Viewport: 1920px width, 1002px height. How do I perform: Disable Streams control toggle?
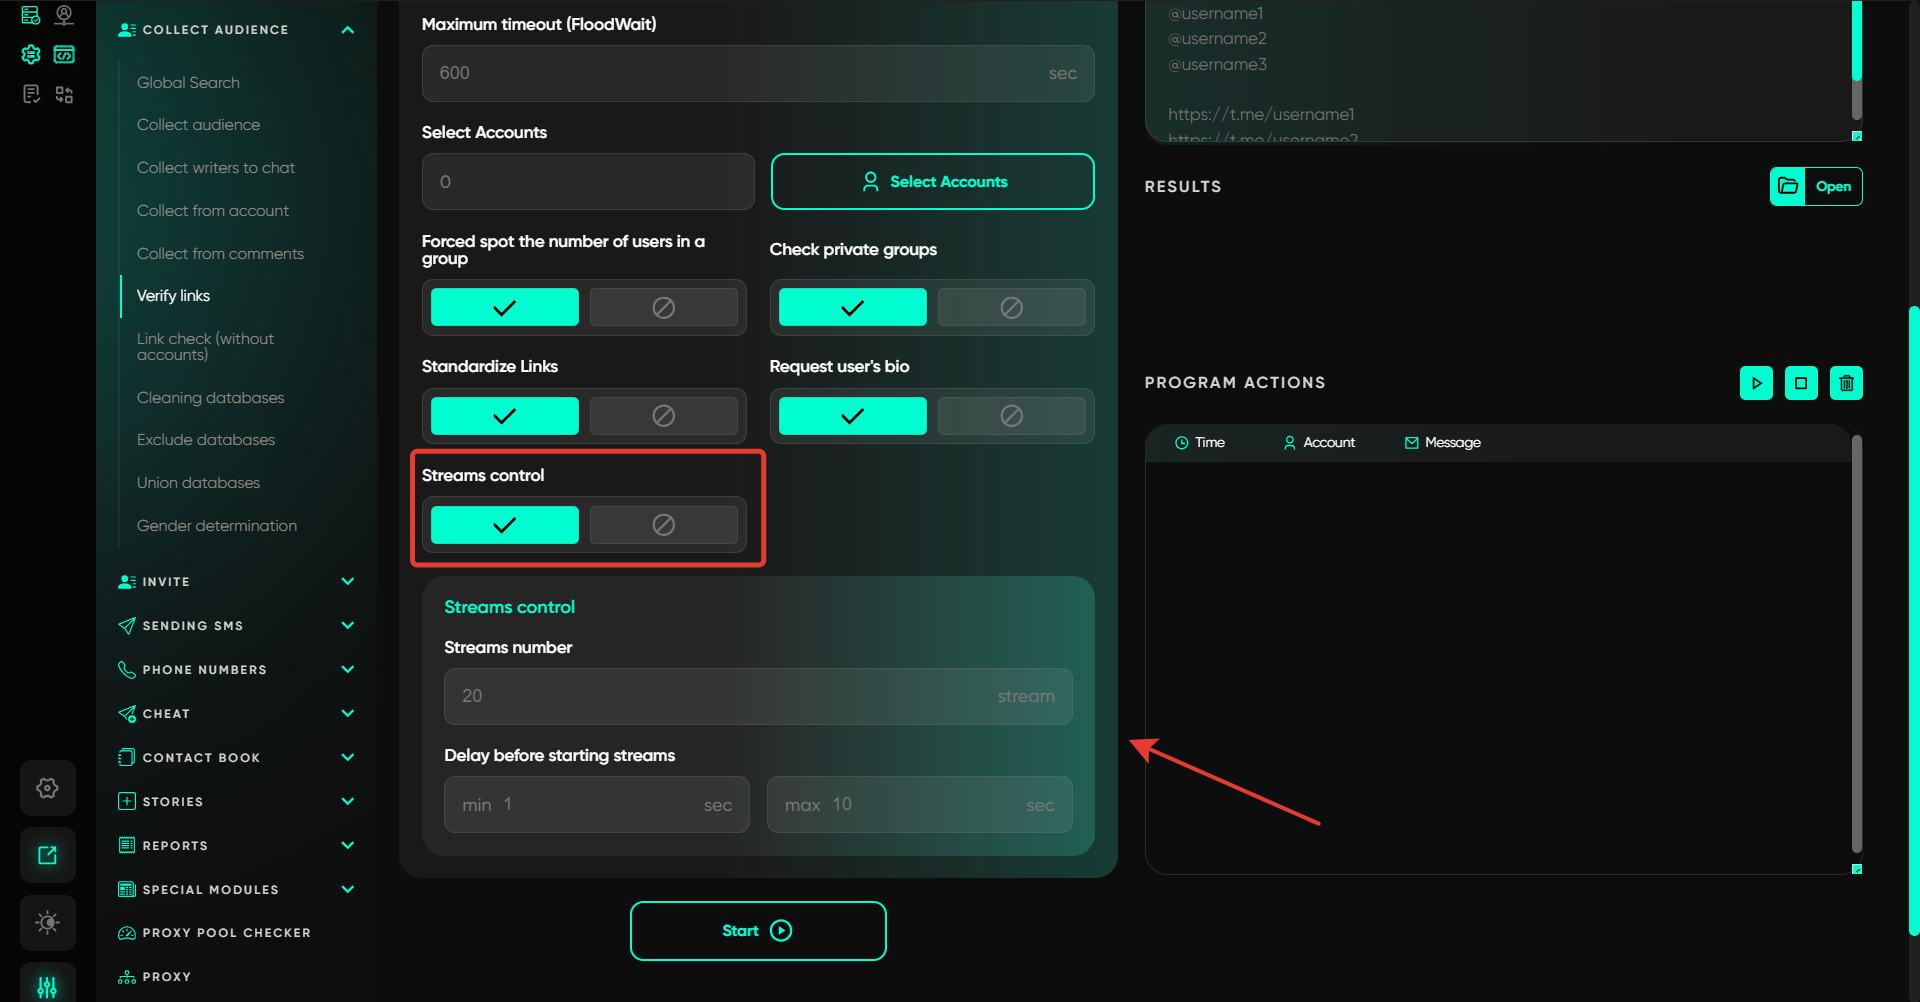(x=663, y=525)
